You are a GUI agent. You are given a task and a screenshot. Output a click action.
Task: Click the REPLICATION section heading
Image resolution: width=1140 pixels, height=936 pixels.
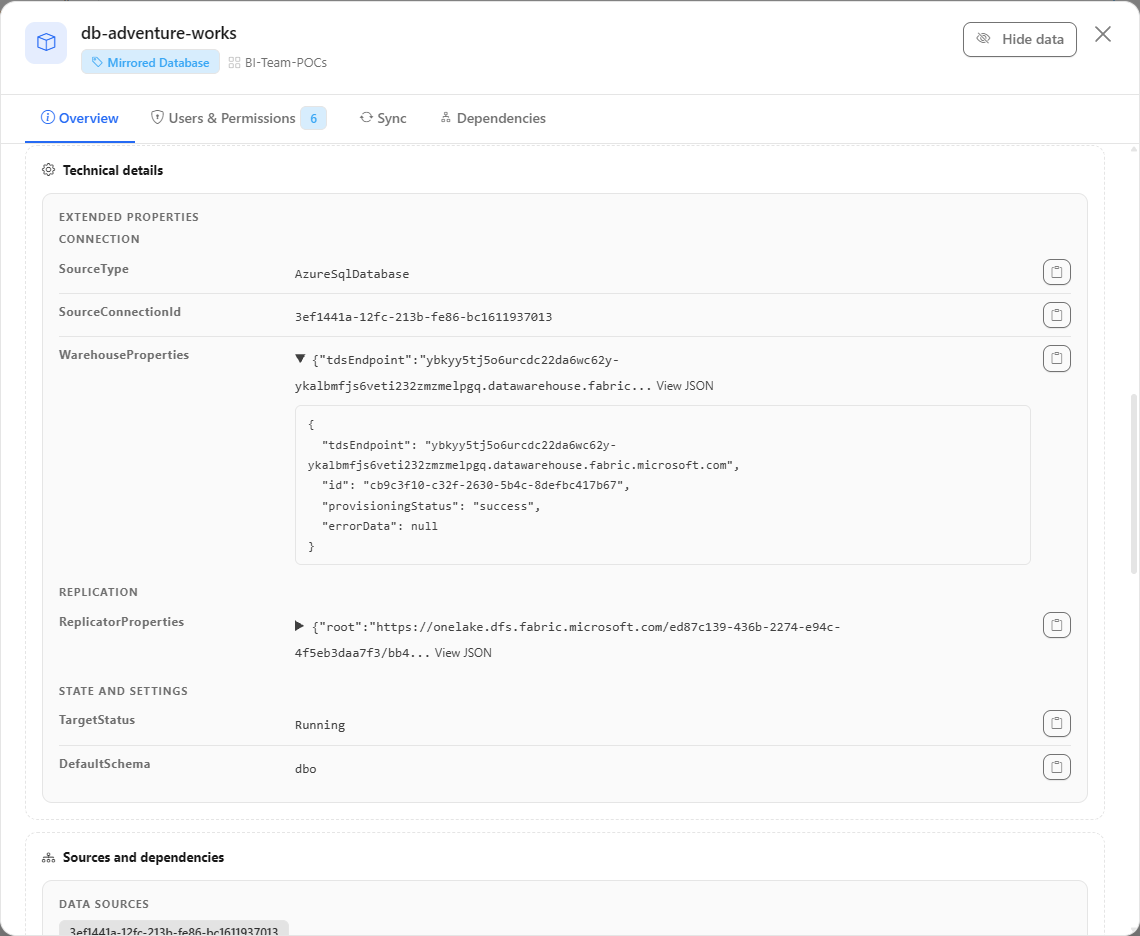98,592
